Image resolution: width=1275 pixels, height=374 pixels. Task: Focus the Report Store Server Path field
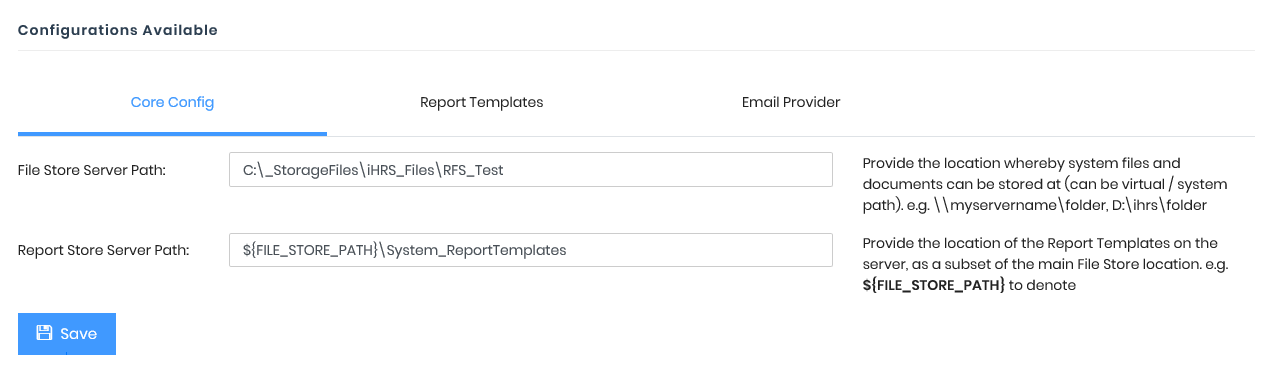[x=531, y=250]
